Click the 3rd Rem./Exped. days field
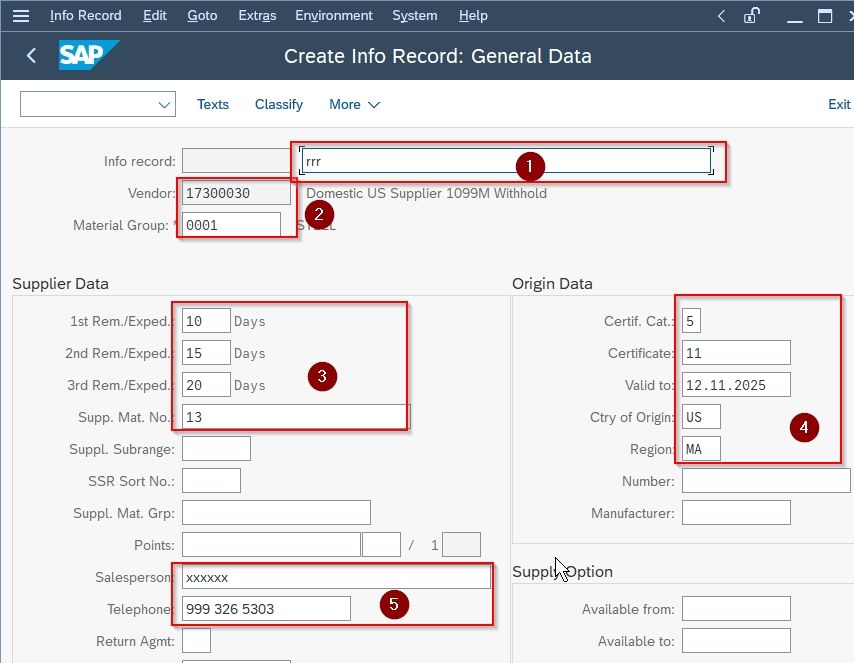This screenshot has width=854, height=663. click(x=206, y=385)
